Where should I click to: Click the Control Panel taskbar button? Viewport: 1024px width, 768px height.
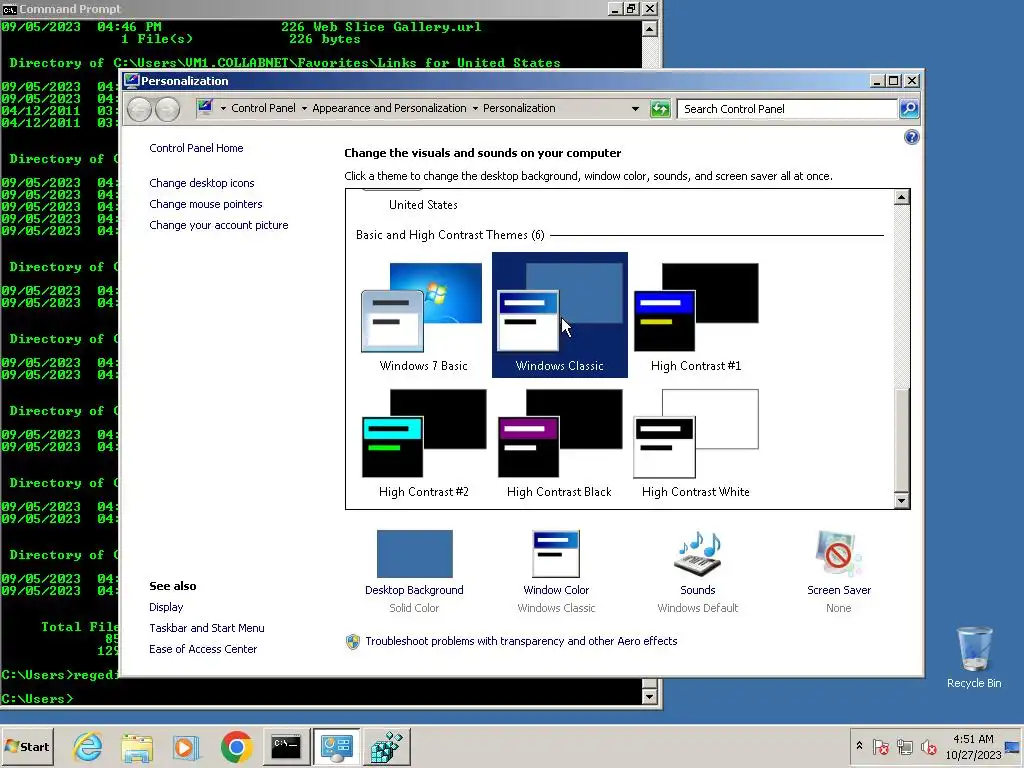pyautogui.click(x=336, y=746)
